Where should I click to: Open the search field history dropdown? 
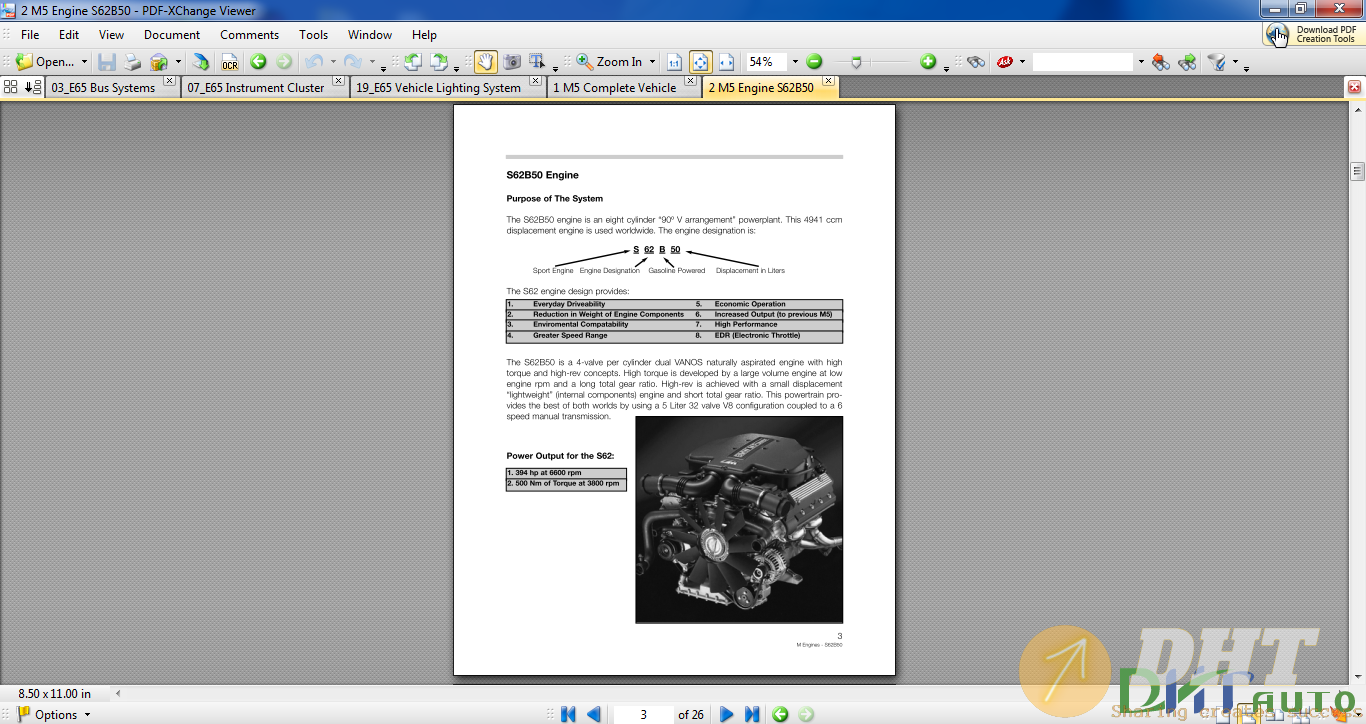(x=1141, y=62)
